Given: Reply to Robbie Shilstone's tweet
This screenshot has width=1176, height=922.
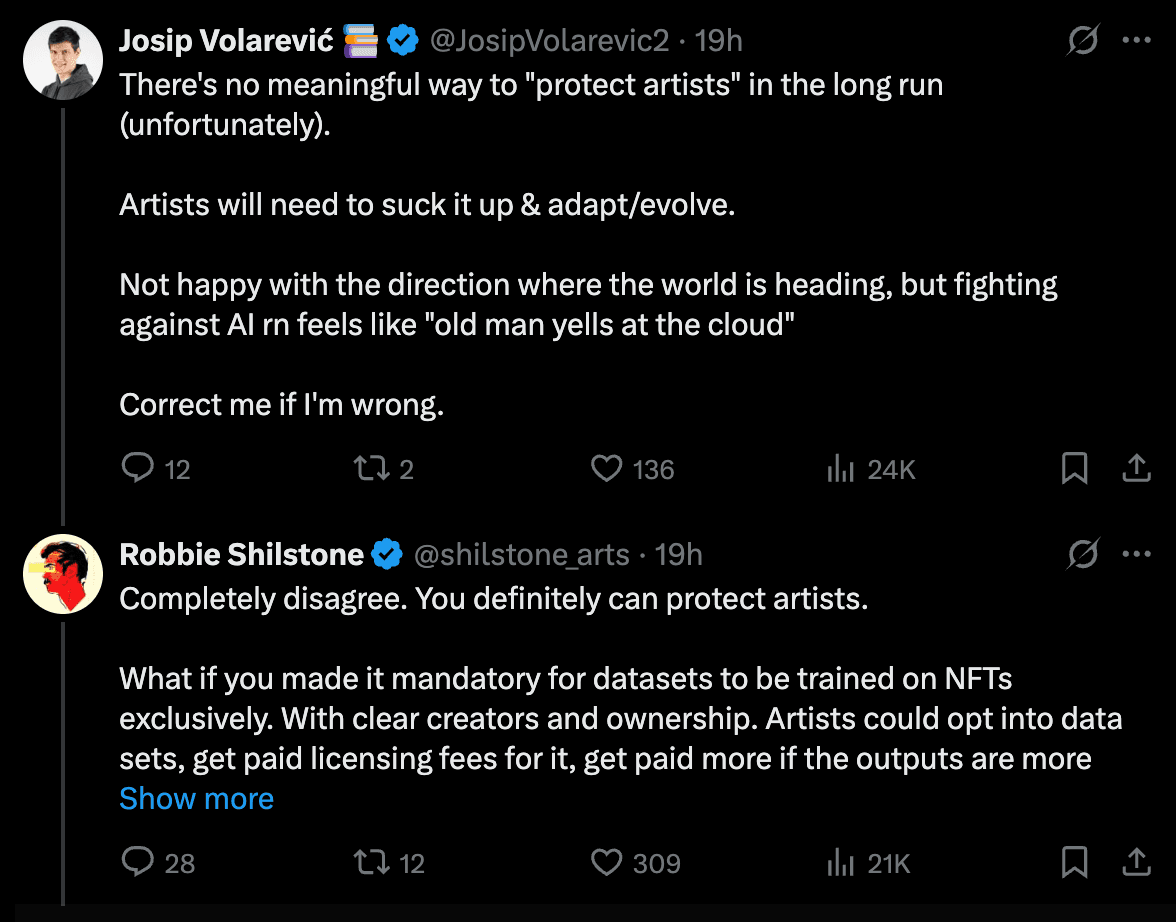Looking at the screenshot, I should coord(136,862).
